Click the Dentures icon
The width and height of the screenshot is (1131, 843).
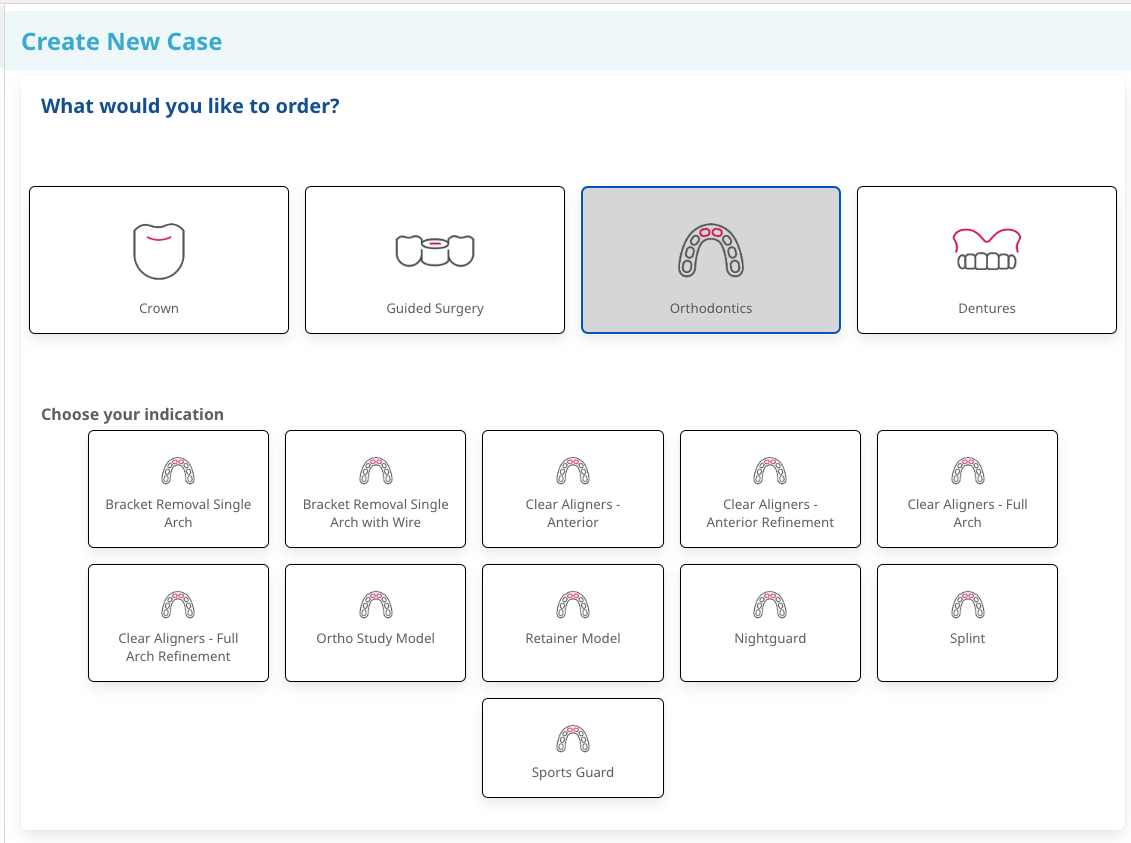[986, 250]
